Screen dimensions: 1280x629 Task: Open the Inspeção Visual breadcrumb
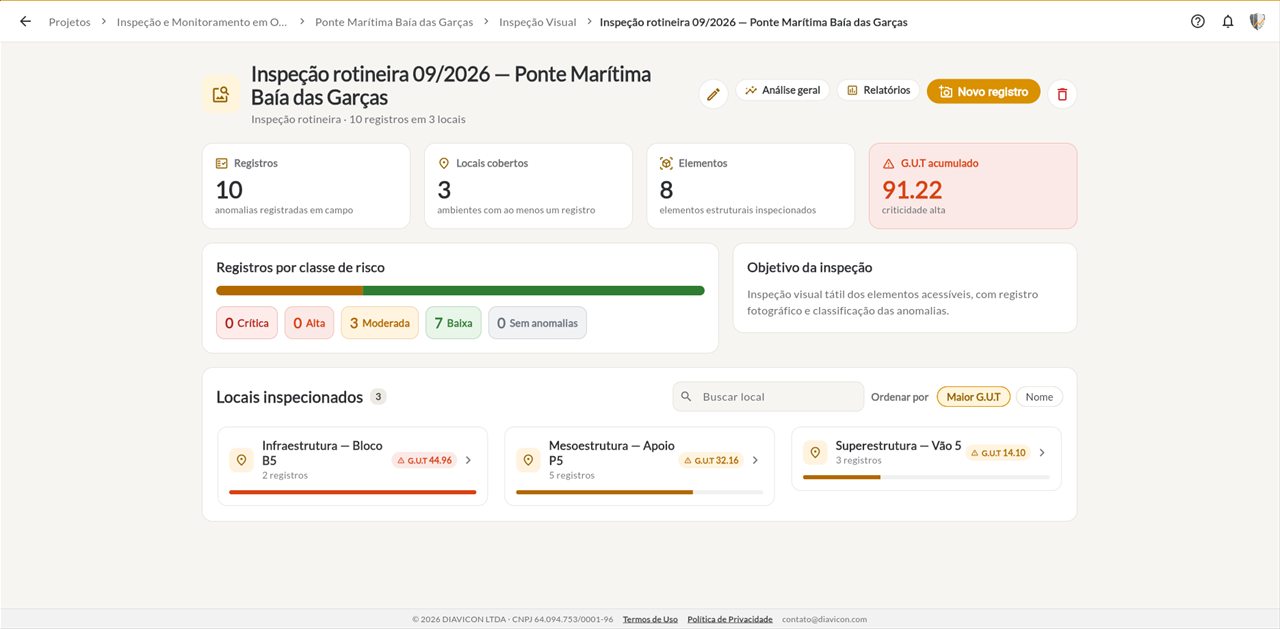pos(538,22)
